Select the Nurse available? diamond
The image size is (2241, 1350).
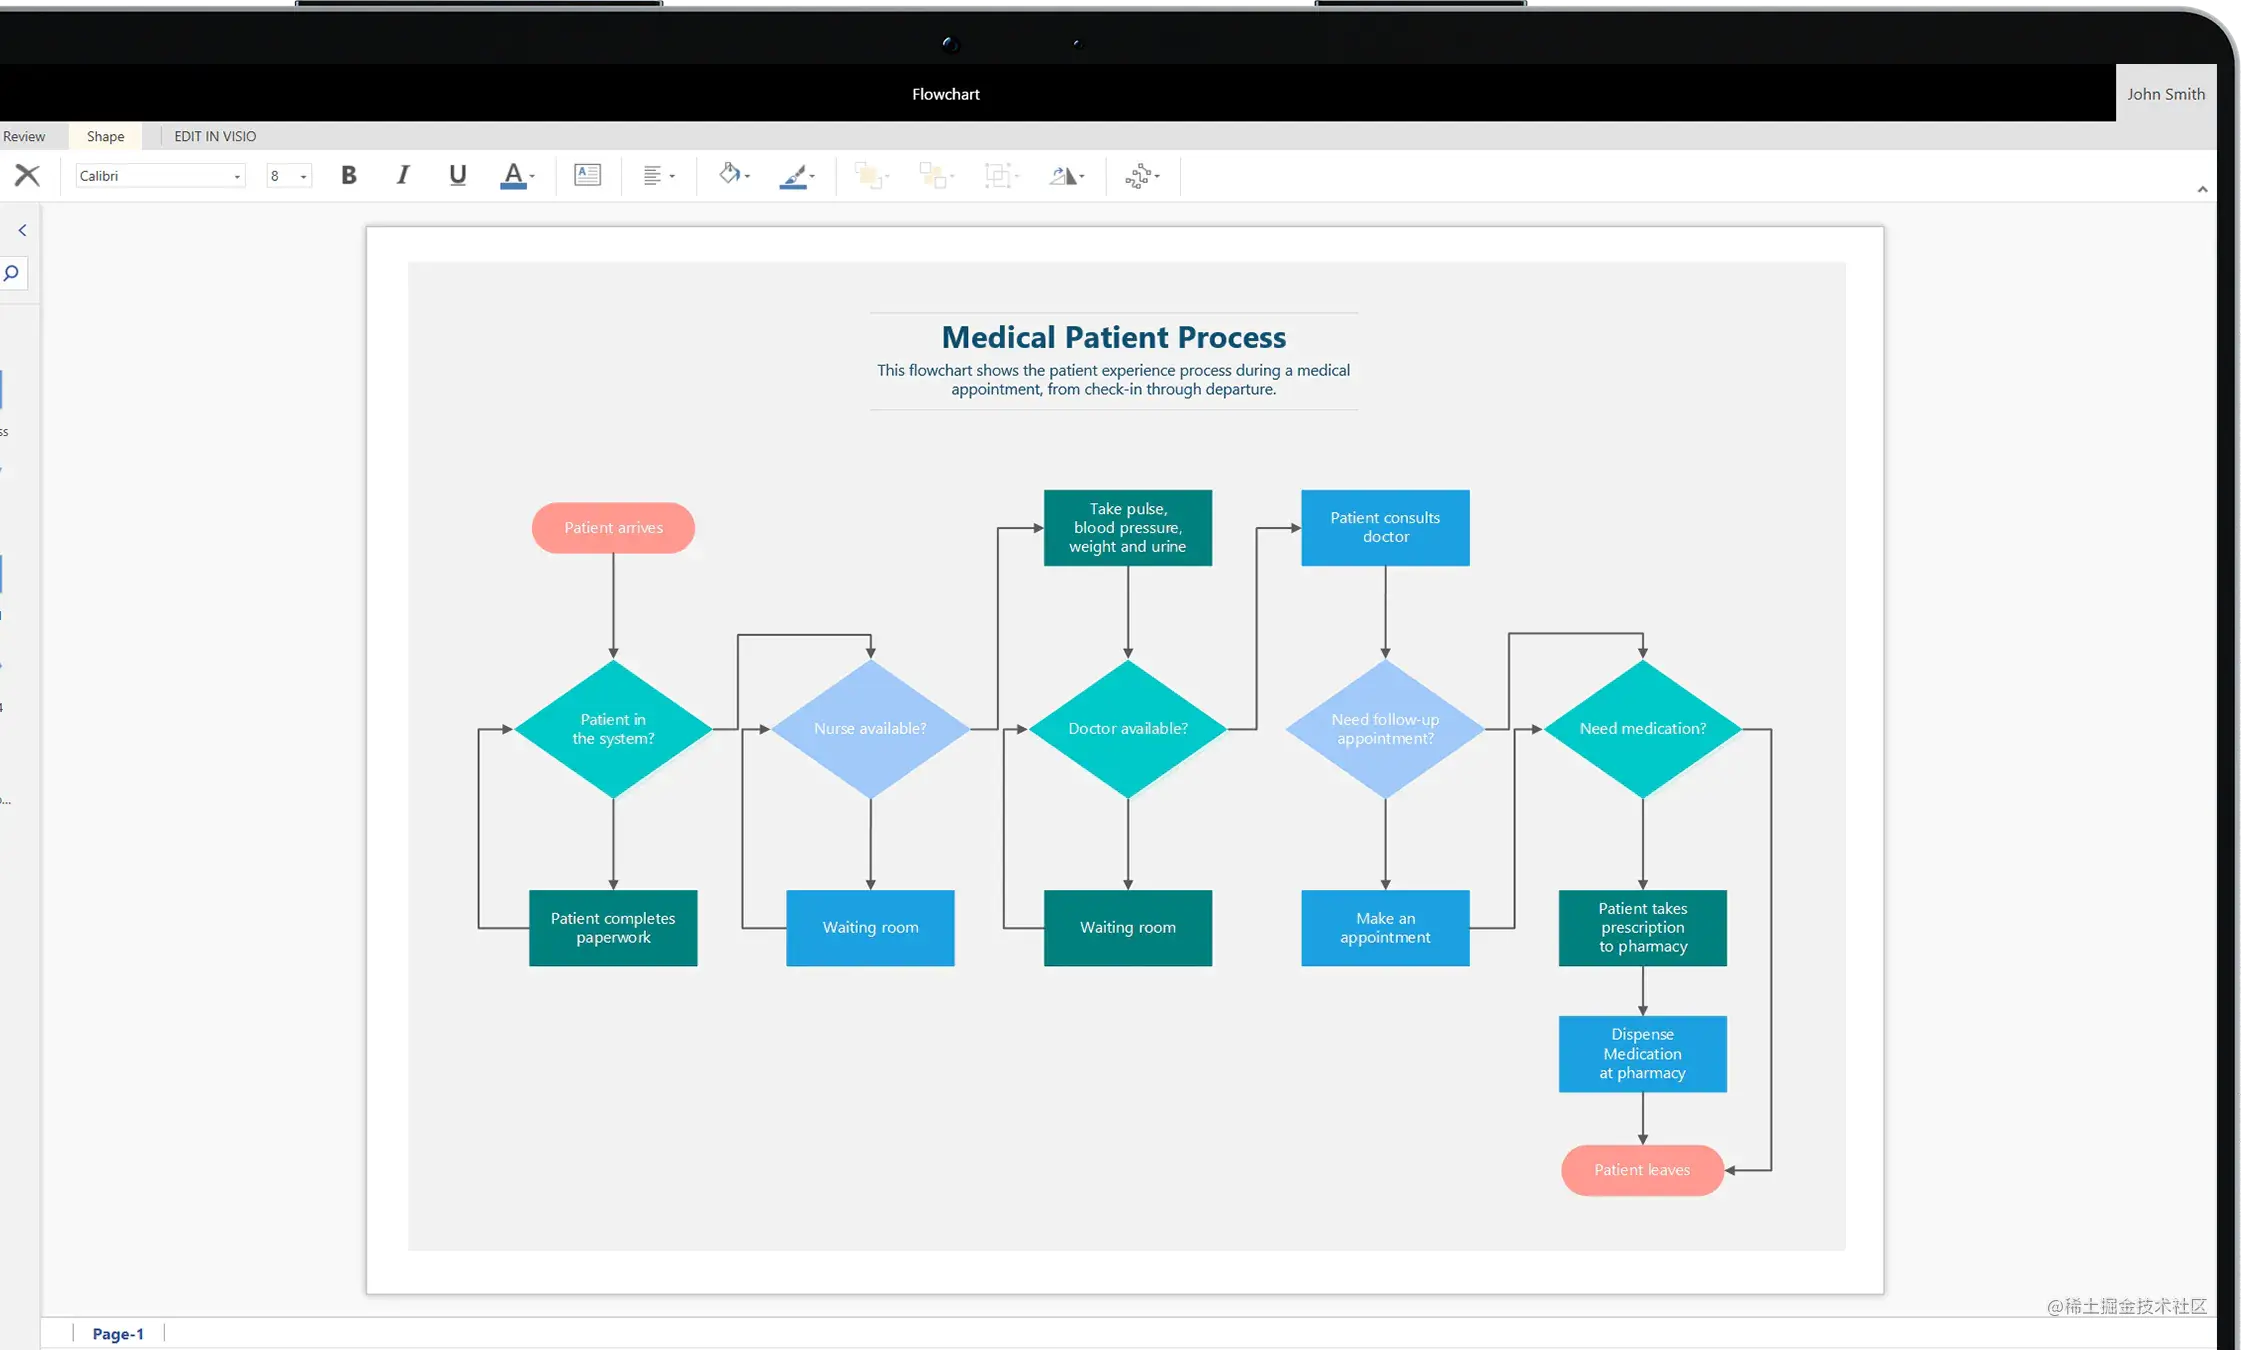point(870,729)
